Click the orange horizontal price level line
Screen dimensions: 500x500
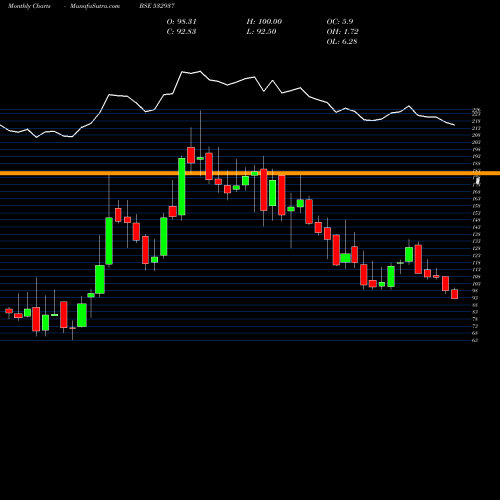pyautogui.click(x=250, y=173)
